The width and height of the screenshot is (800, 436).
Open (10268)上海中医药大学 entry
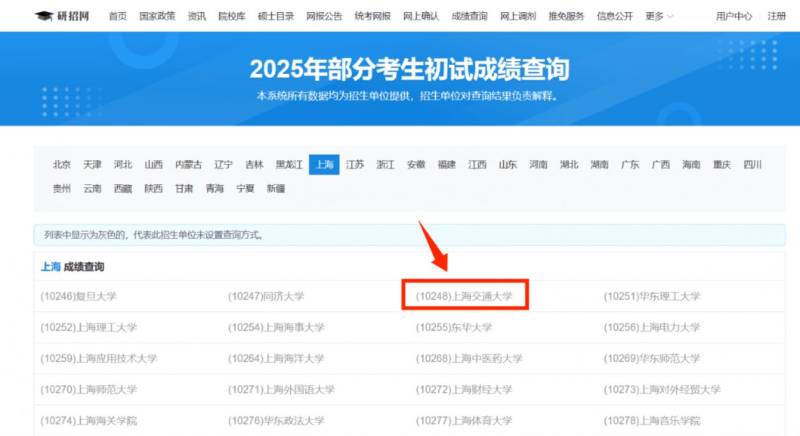click(x=469, y=358)
